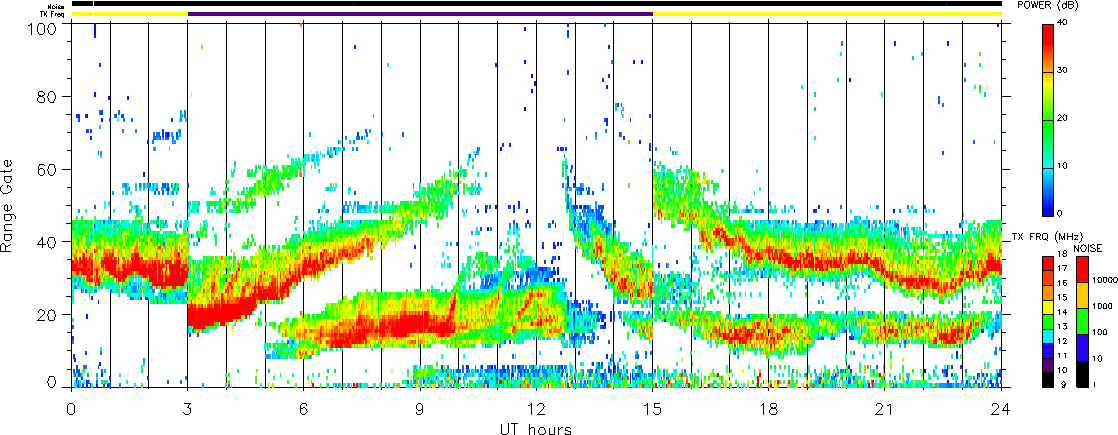
Task: Click the "1000" NOISE legend label
Action: pos(1102,307)
